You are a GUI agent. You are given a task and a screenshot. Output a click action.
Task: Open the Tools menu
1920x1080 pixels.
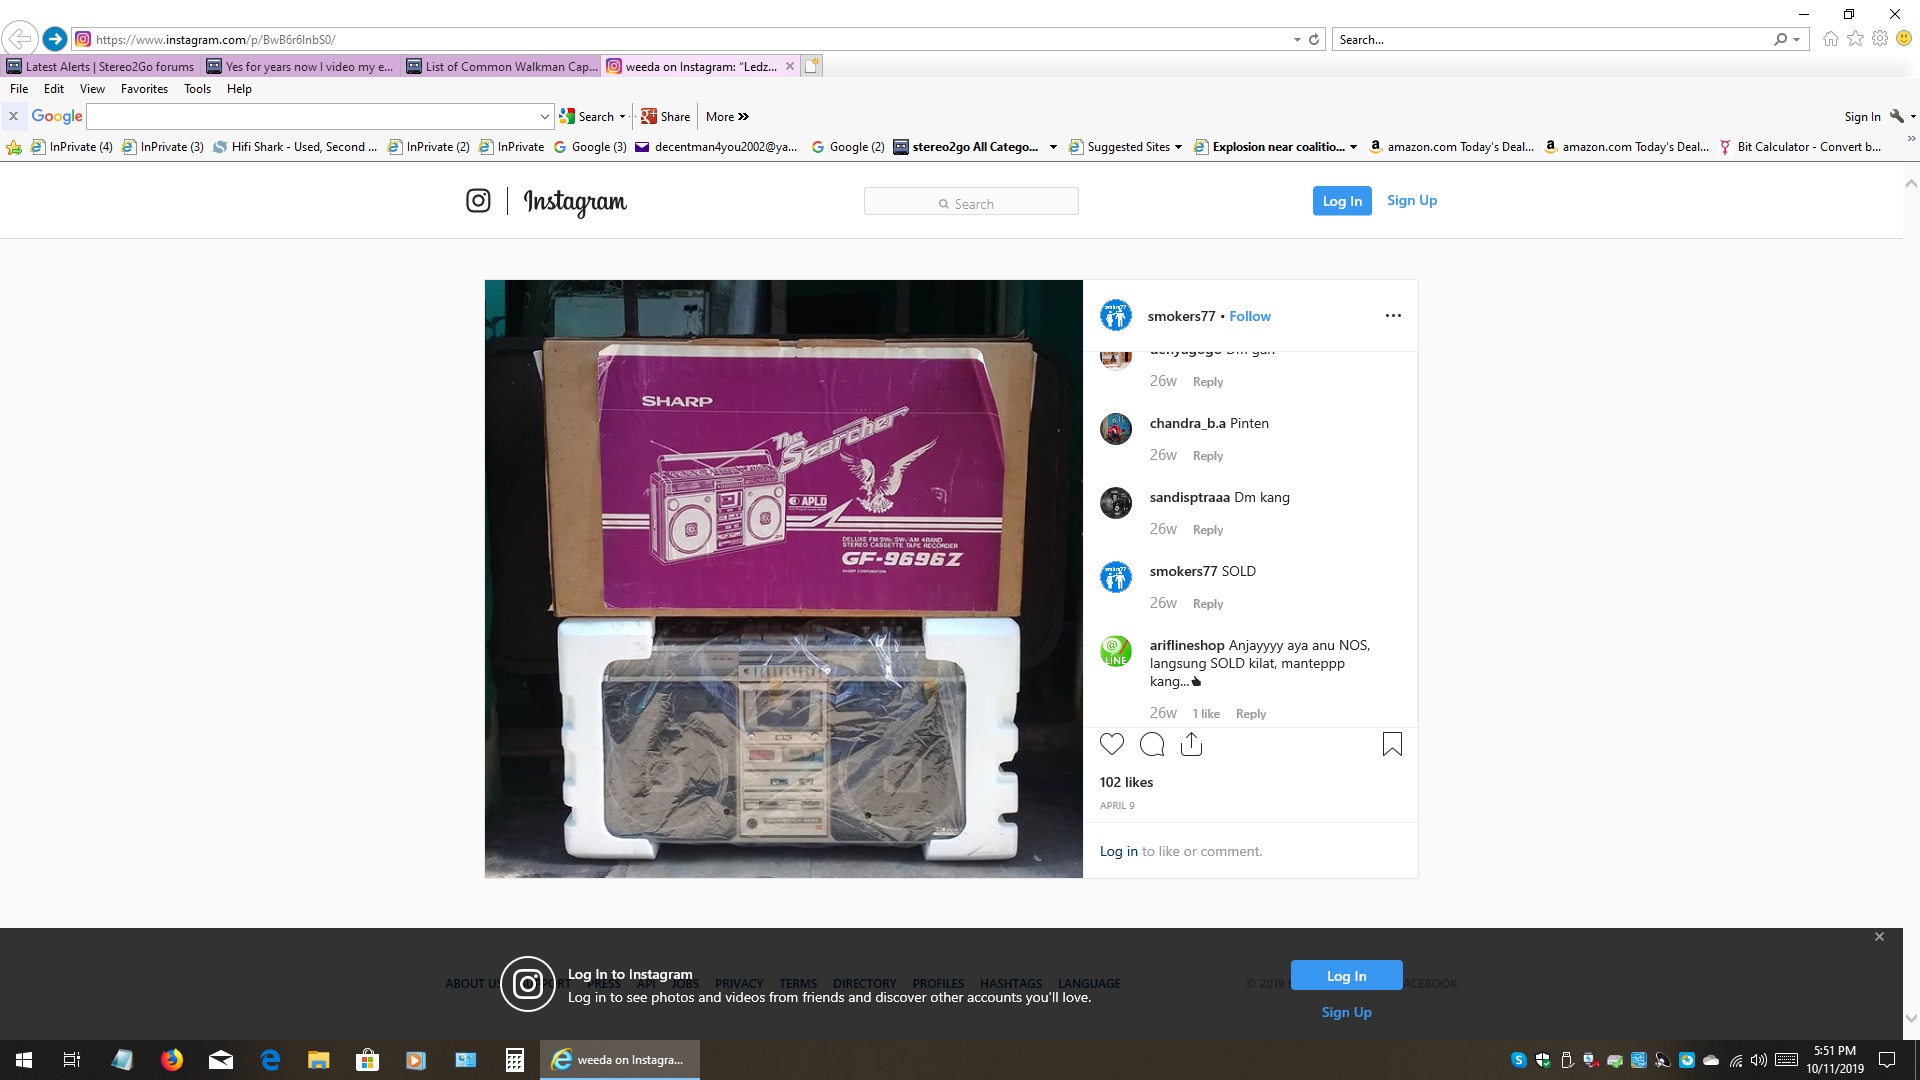197,89
